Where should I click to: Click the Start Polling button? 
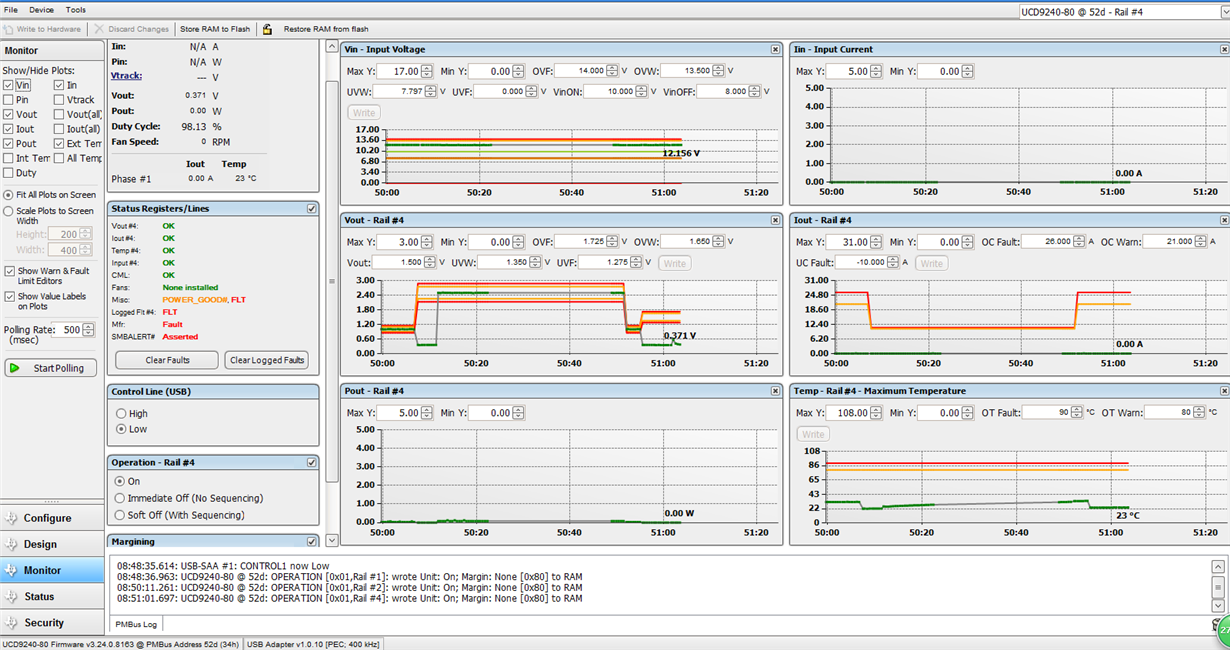51,368
